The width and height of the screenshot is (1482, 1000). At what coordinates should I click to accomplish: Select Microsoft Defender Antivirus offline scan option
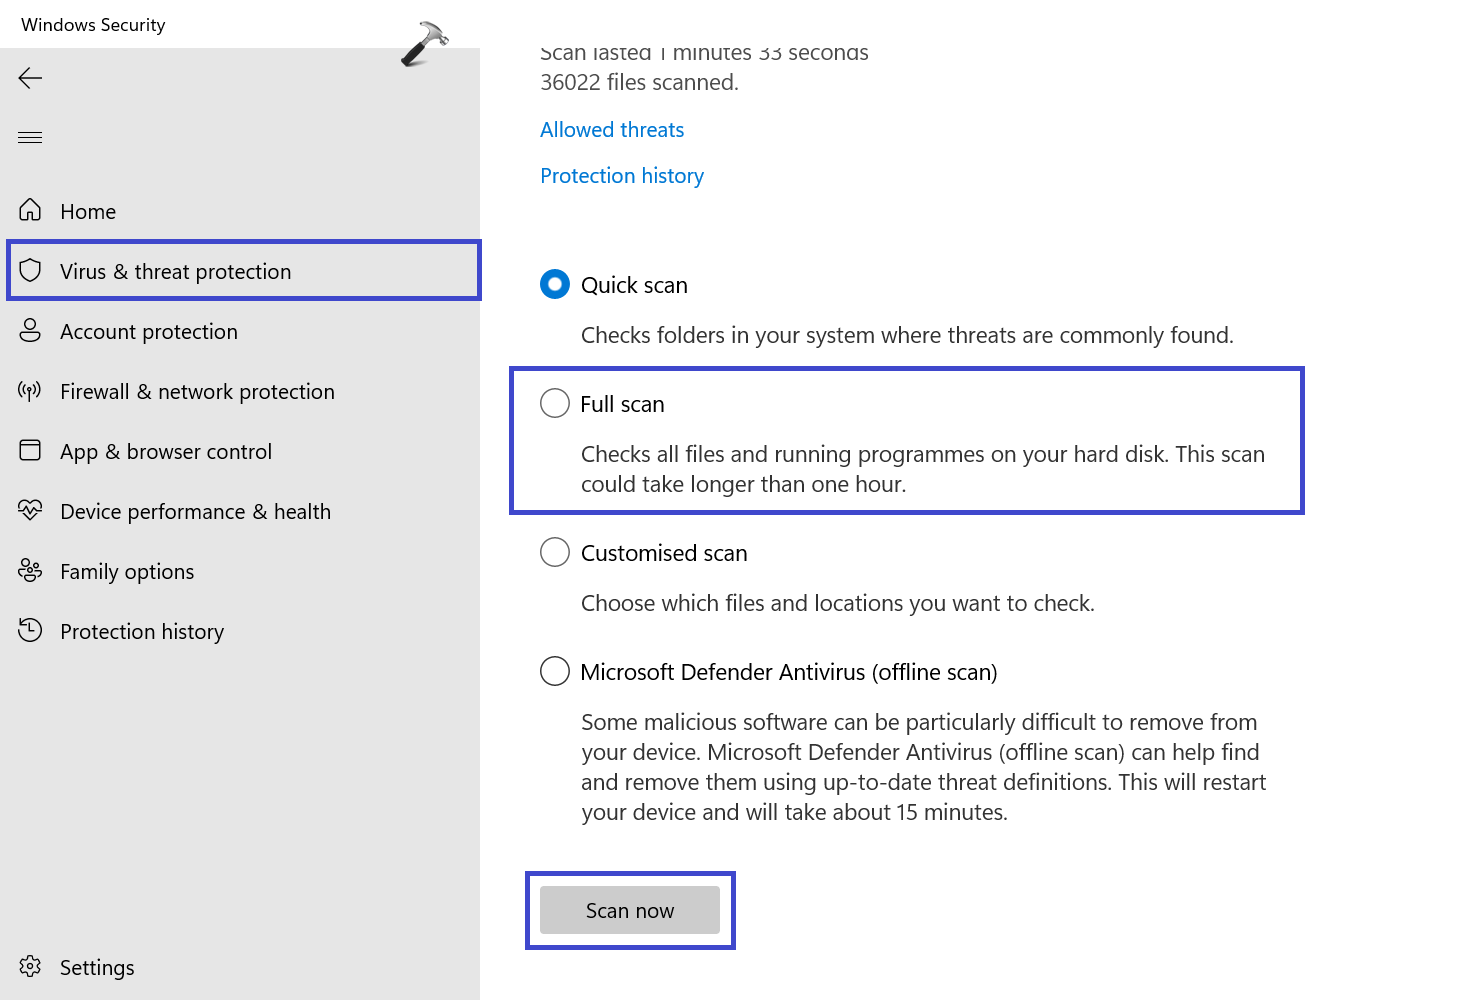click(x=555, y=671)
